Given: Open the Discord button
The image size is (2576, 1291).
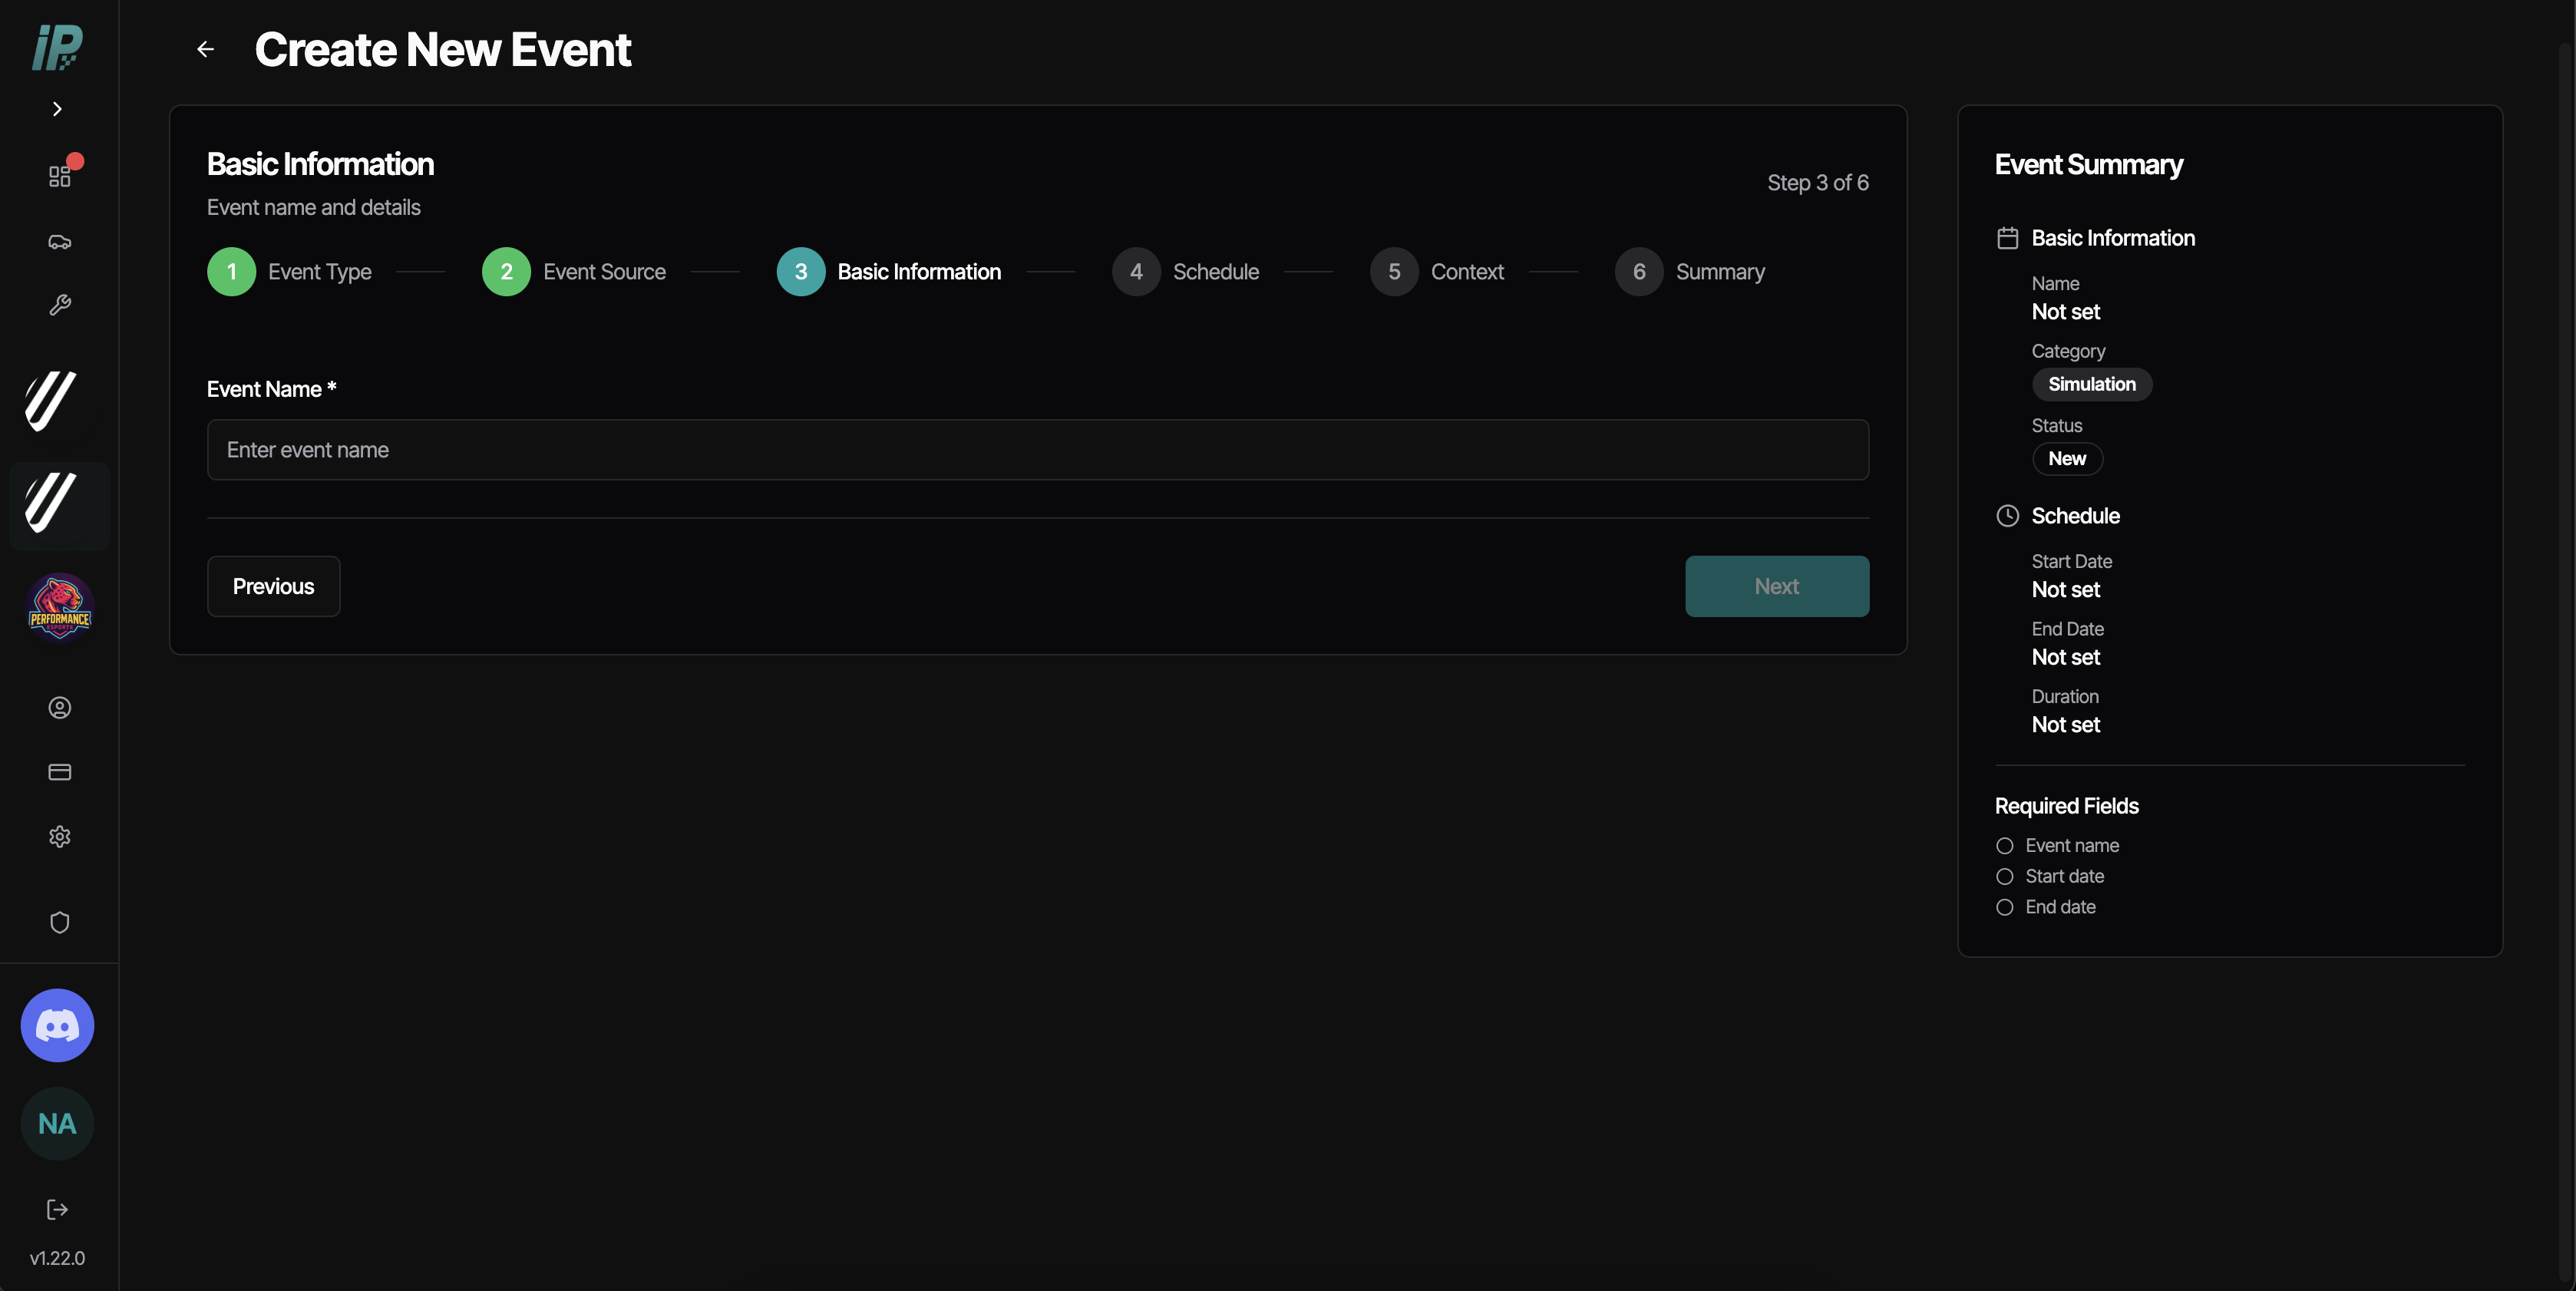Looking at the screenshot, I should pyautogui.click(x=58, y=1025).
